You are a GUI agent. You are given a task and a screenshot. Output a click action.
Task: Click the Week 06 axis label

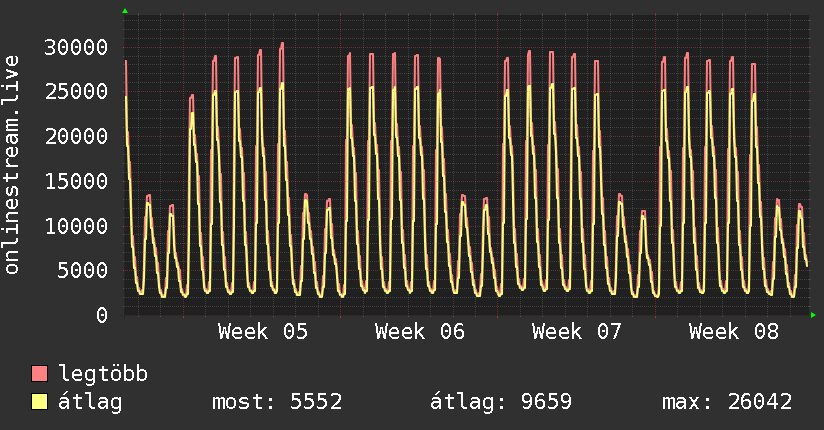420,332
